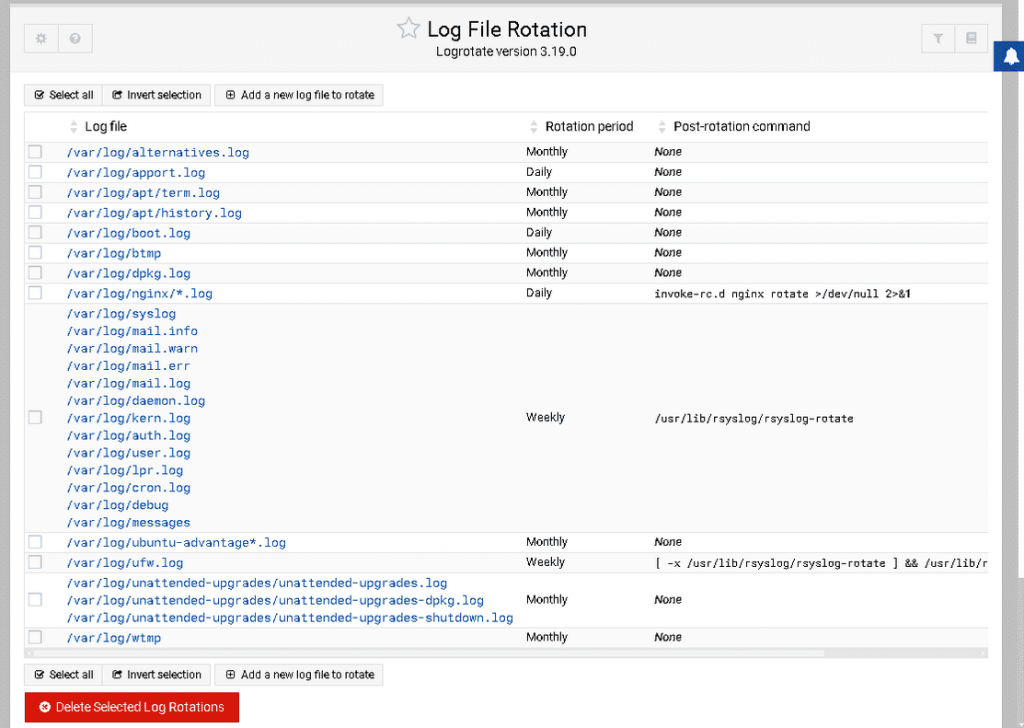1024x728 pixels.
Task: Click the plus icon to add a log file
Action: click(232, 95)
